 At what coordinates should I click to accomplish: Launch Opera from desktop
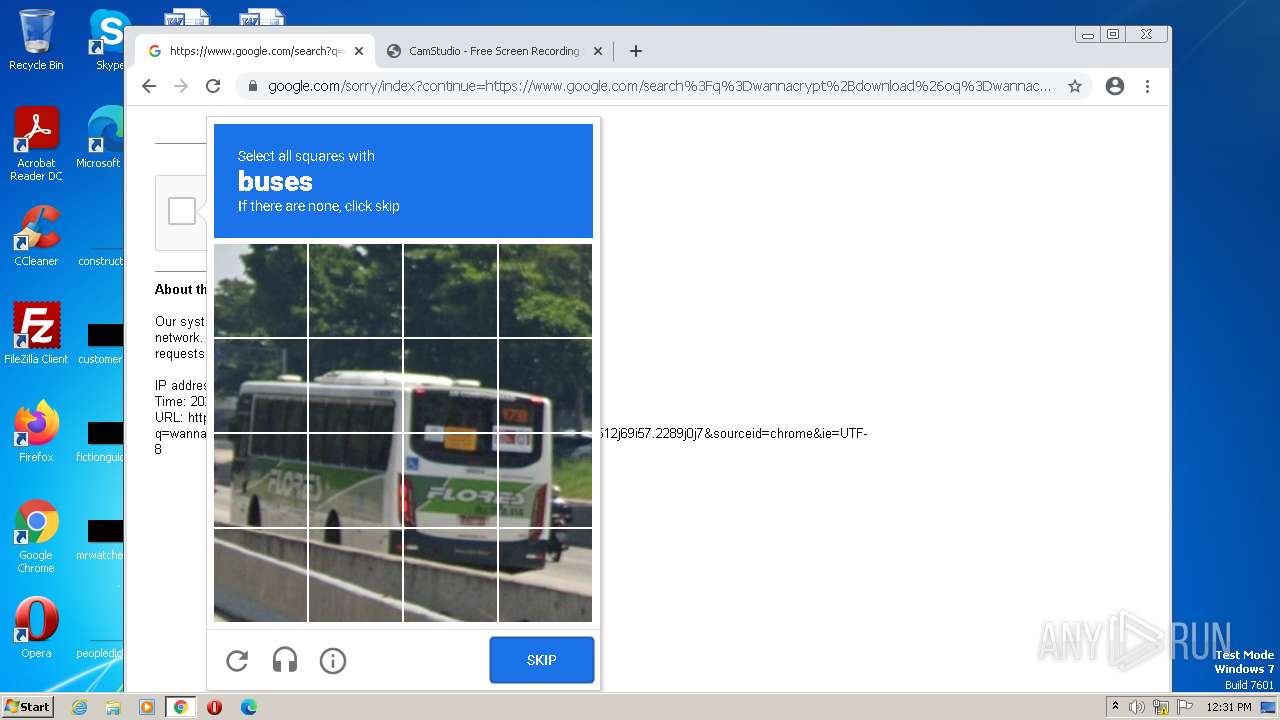(x=36, y=628)
